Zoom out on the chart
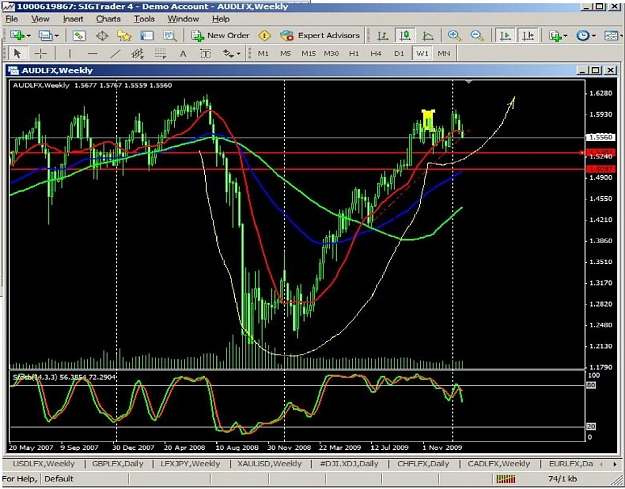The height and width of the screenshot is (489, 625). (x=477, y=35)
